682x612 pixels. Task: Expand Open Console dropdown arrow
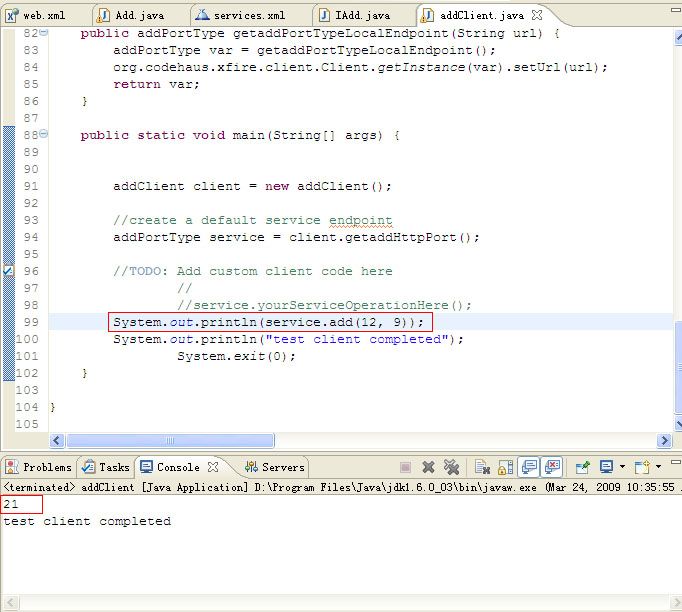pyautogui.click(x=659, y=467)
